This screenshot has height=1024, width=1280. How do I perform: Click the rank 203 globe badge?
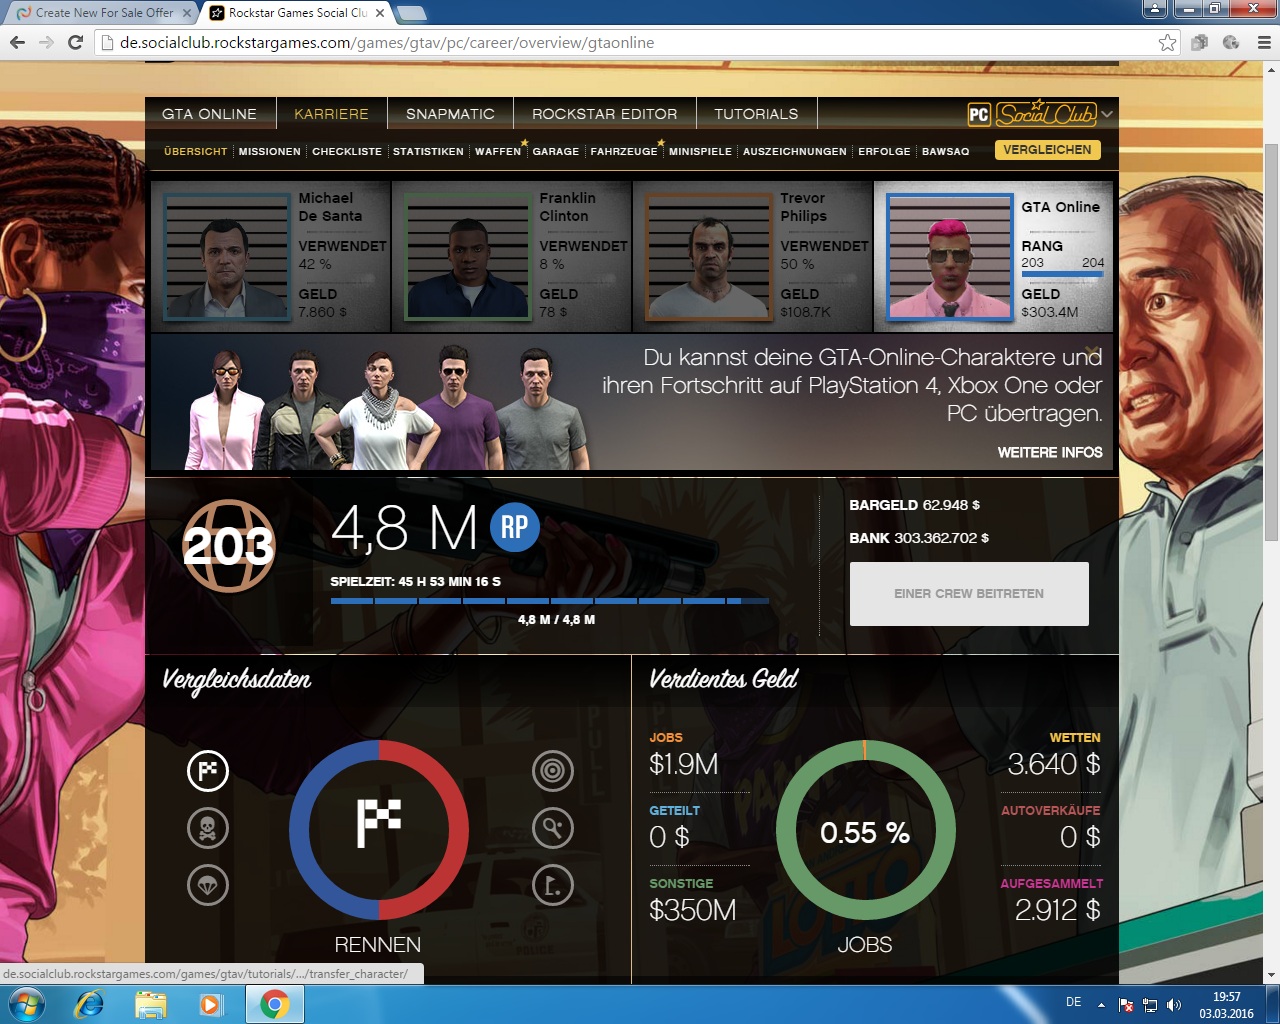tap(228, 546)
